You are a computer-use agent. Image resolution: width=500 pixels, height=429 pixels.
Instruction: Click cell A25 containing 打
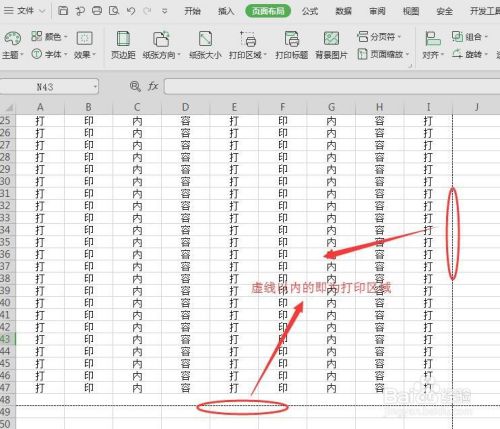[x=40, y=121]
